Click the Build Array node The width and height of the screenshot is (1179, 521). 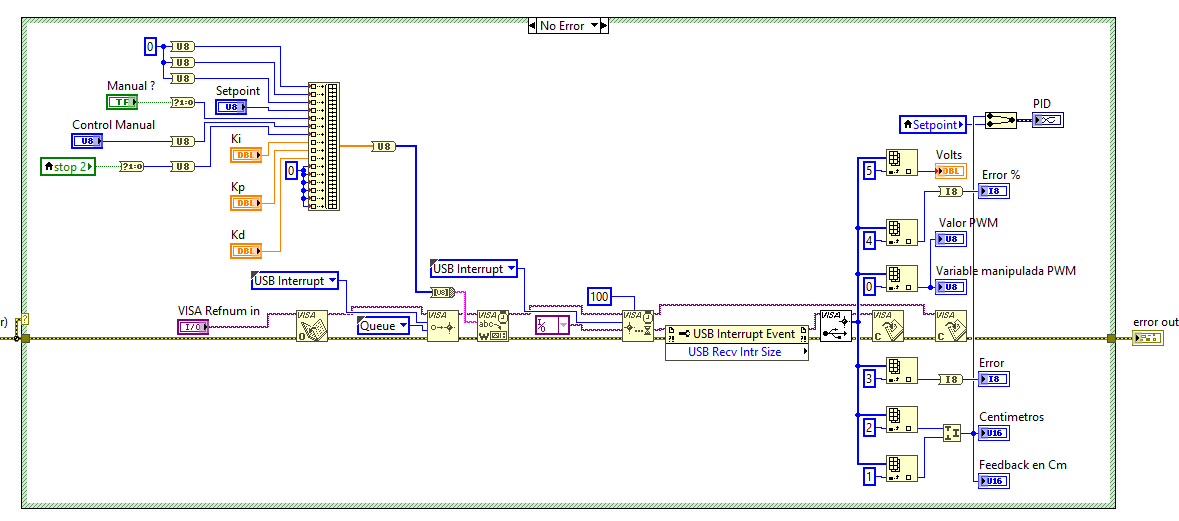[x=323, y=147]
